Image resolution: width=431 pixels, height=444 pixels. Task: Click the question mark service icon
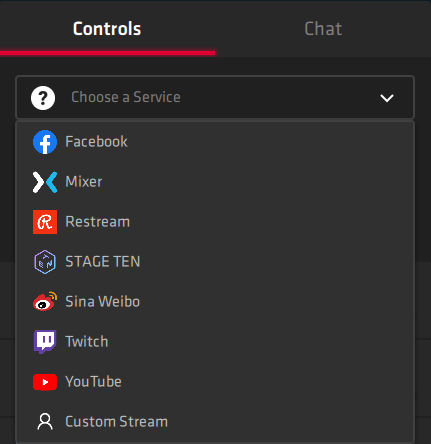[43, 98]
